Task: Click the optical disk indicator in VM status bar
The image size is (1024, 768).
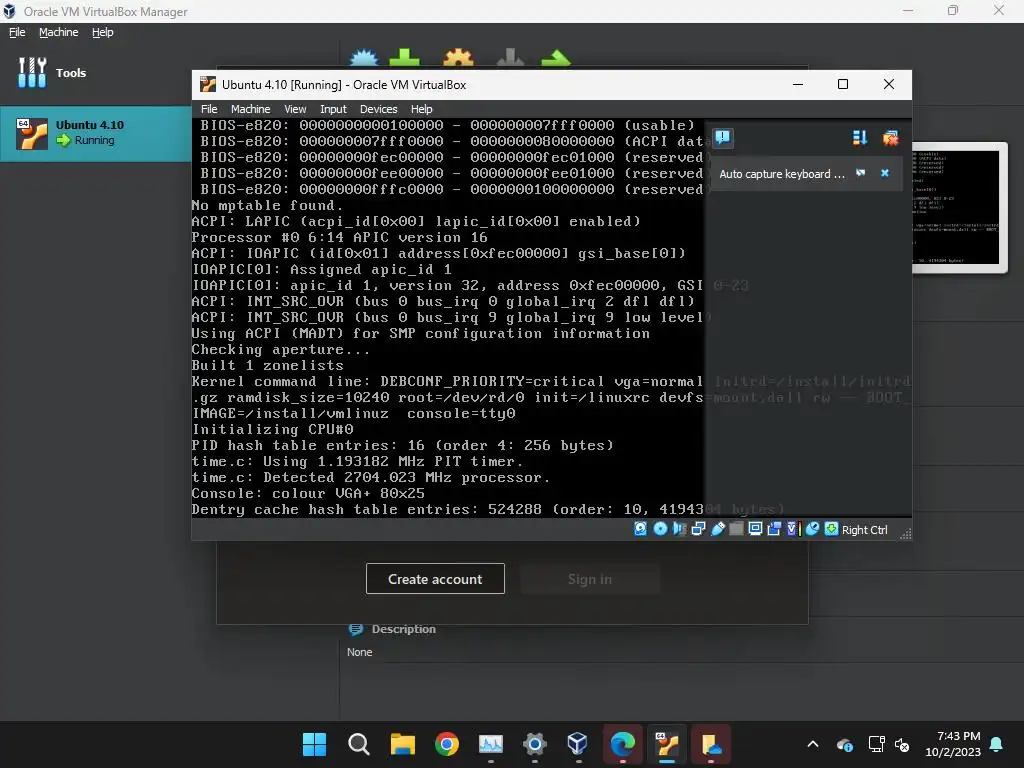Action: [x=660, y=529]
